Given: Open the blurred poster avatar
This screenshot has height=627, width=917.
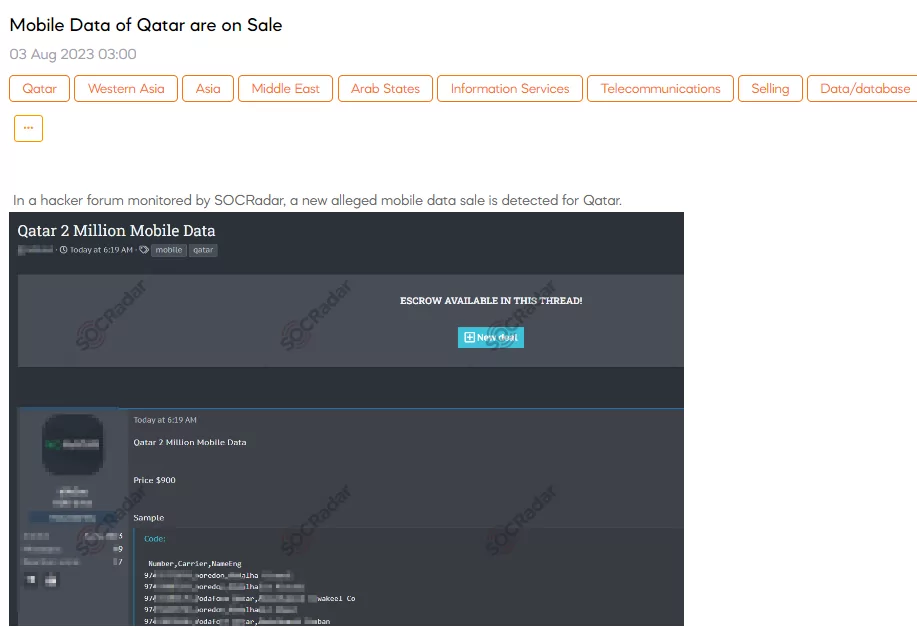Looking at the screenshot, I should [73, 445].
